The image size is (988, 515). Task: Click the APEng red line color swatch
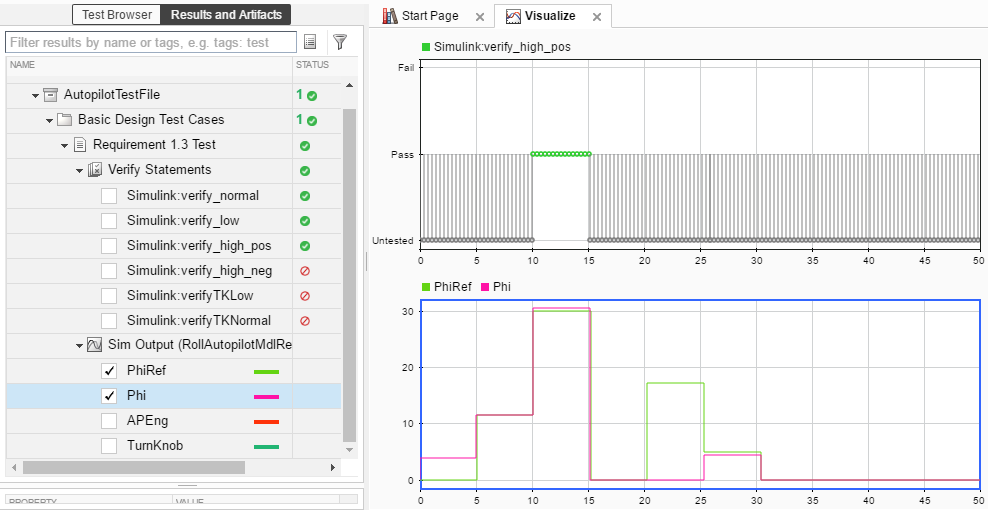click(267, 422)
